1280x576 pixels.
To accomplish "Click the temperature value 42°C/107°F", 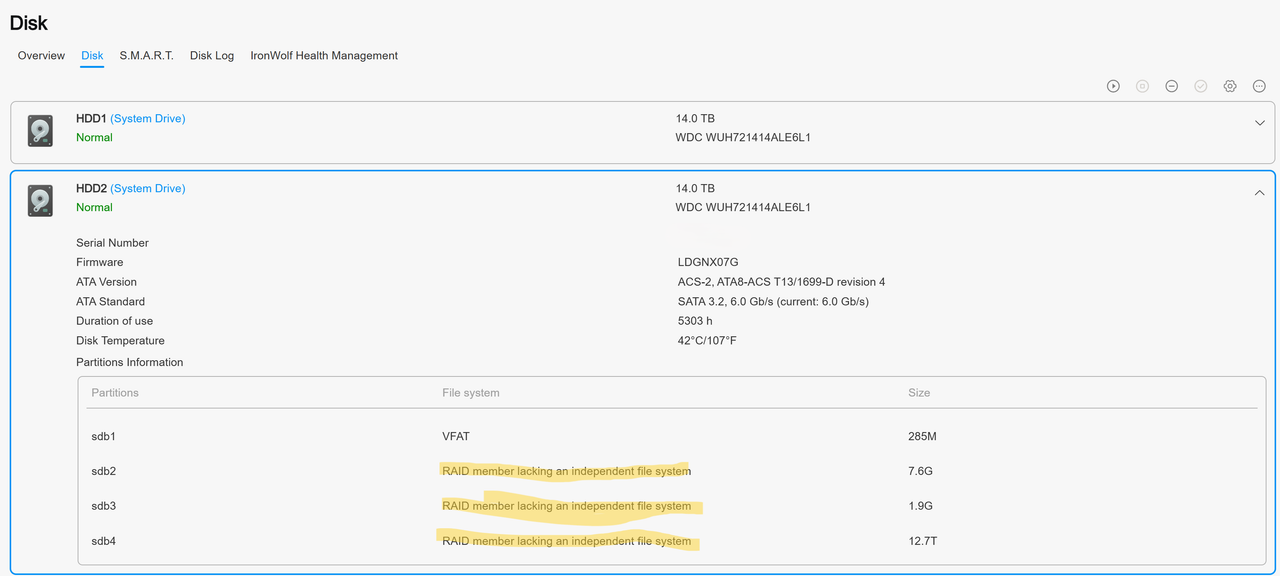I will 707,341.
